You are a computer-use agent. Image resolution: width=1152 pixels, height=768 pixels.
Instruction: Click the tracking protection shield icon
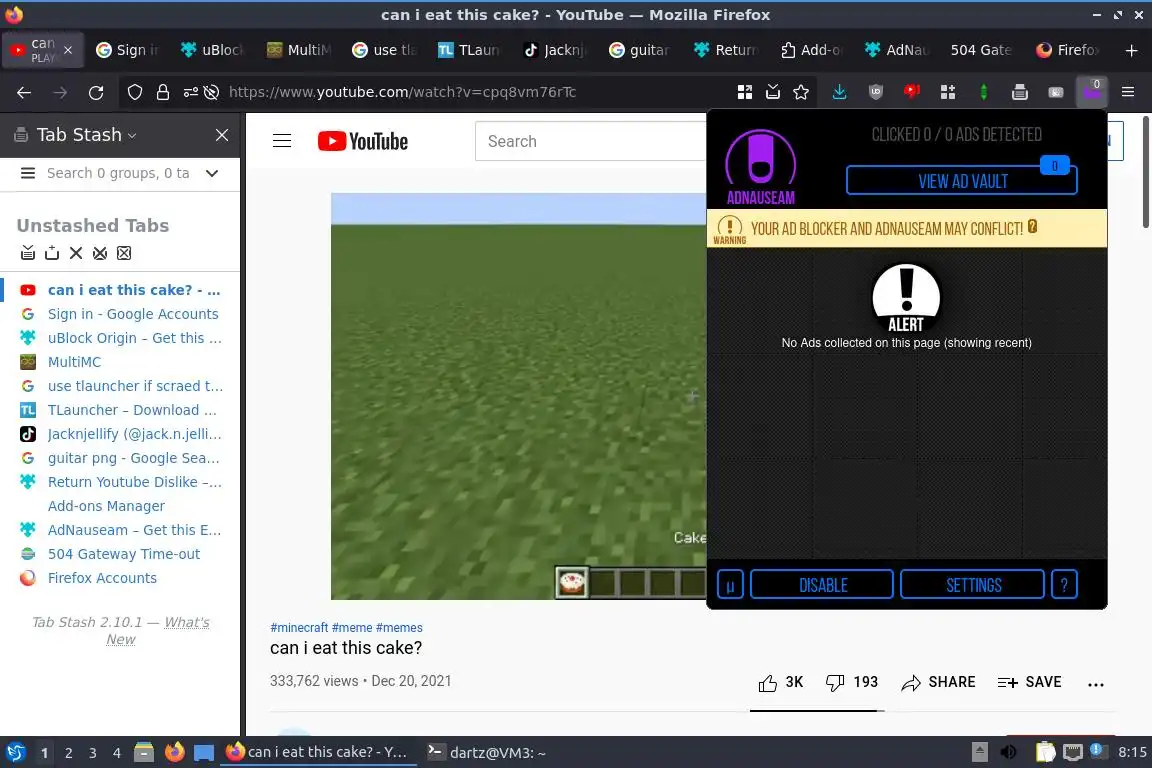coord(134,92)
